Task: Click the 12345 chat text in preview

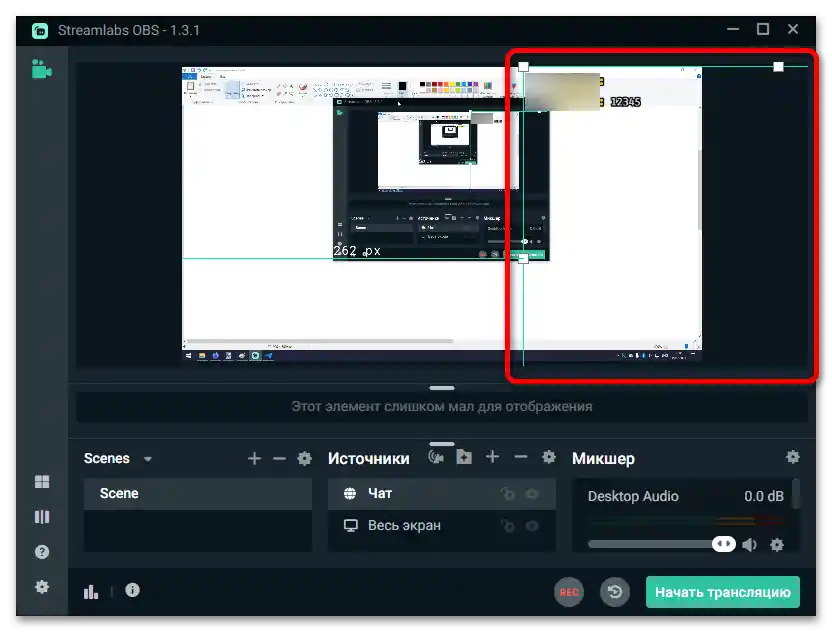Action: coord(625,102)
